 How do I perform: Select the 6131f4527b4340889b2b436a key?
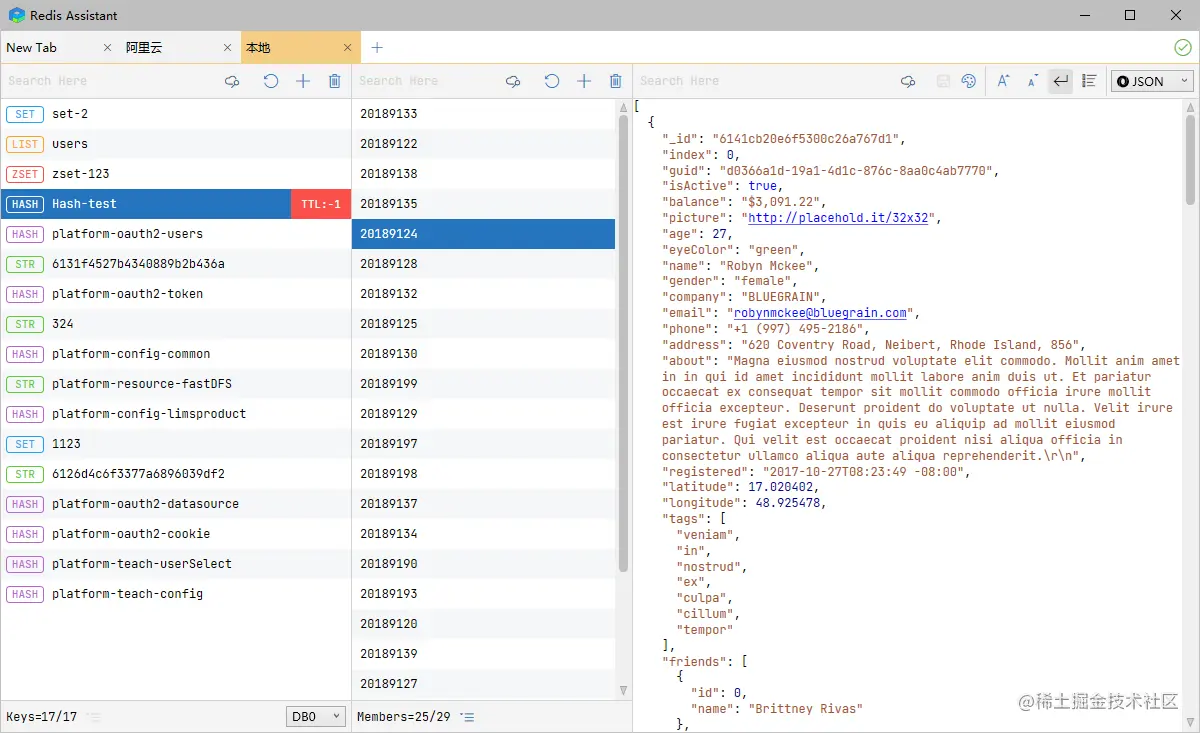point(175,264)
